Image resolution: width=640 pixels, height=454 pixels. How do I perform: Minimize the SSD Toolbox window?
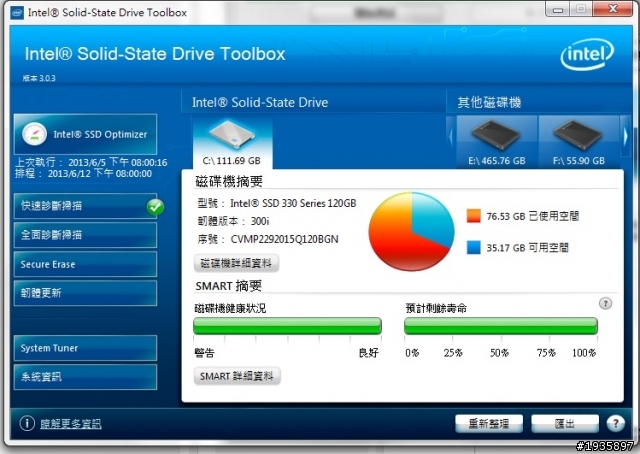(x=558, y=9)
